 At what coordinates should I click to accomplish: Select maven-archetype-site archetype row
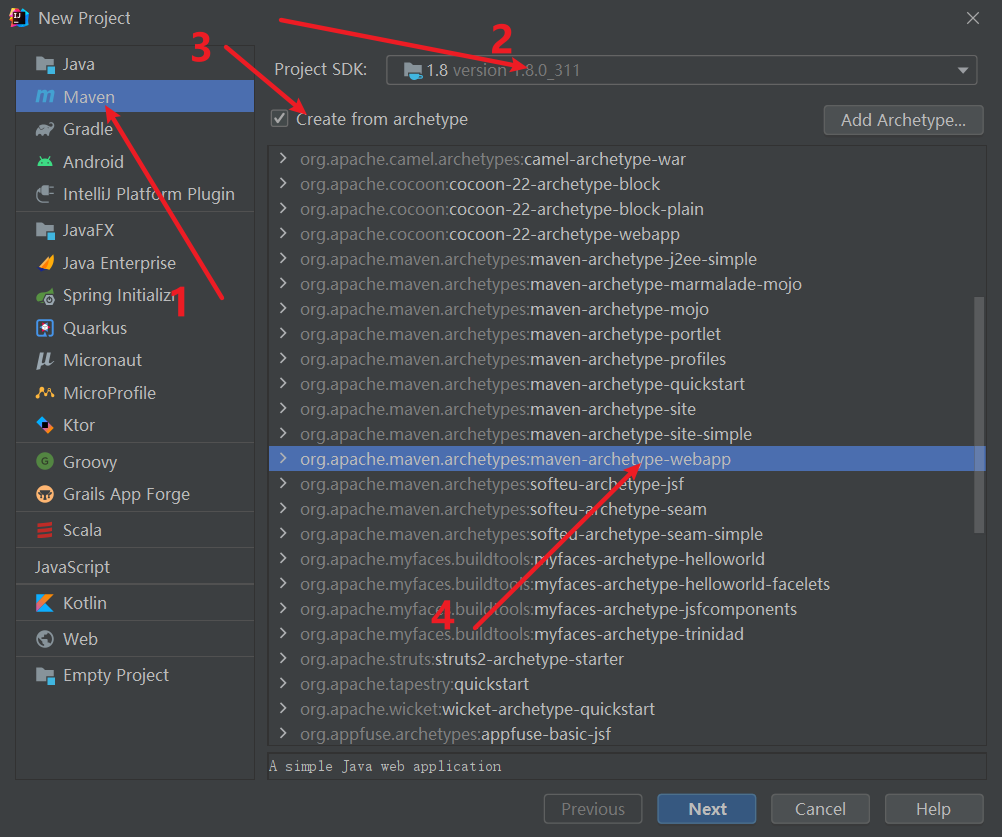tap(627, 409)
